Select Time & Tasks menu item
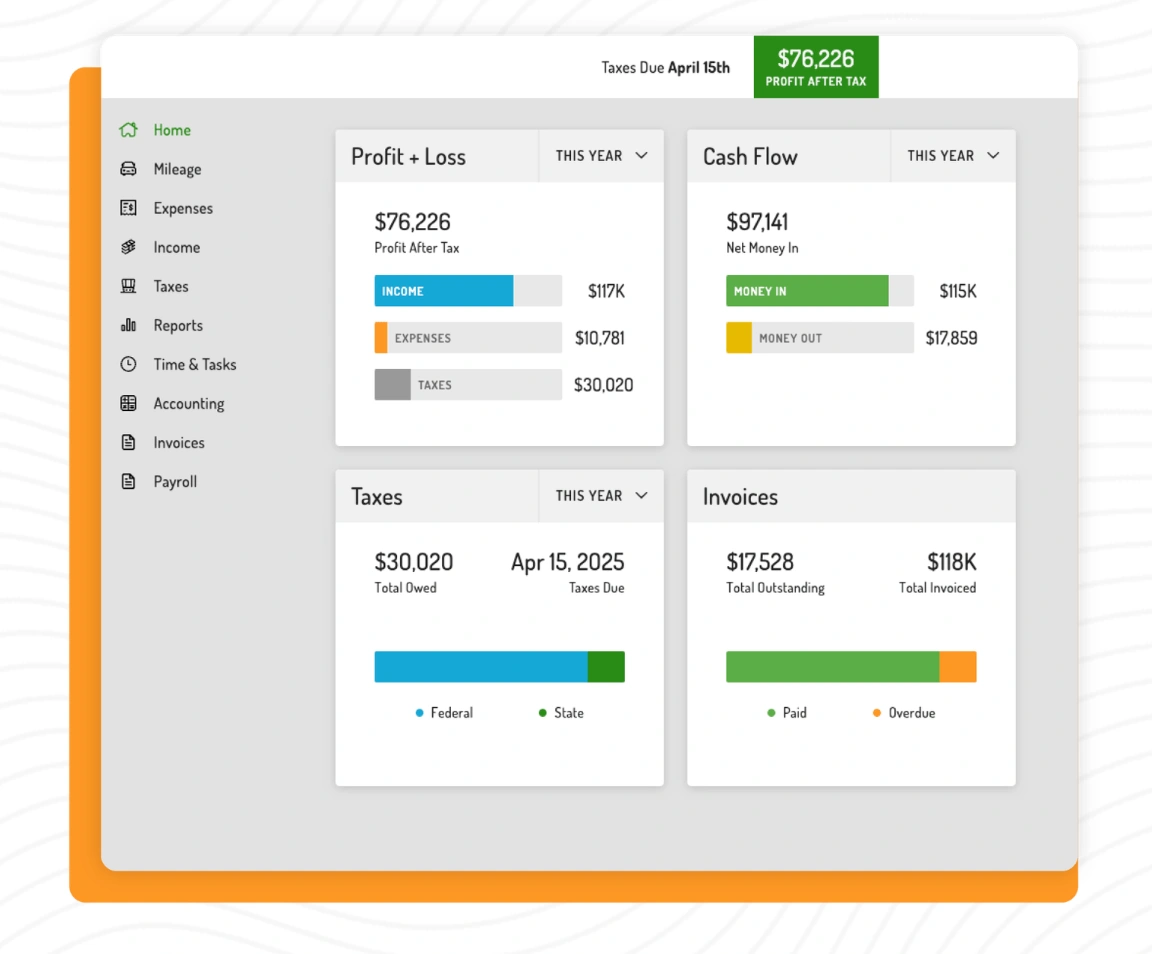Screen dimensions: 1152x954 pos(195,364)
